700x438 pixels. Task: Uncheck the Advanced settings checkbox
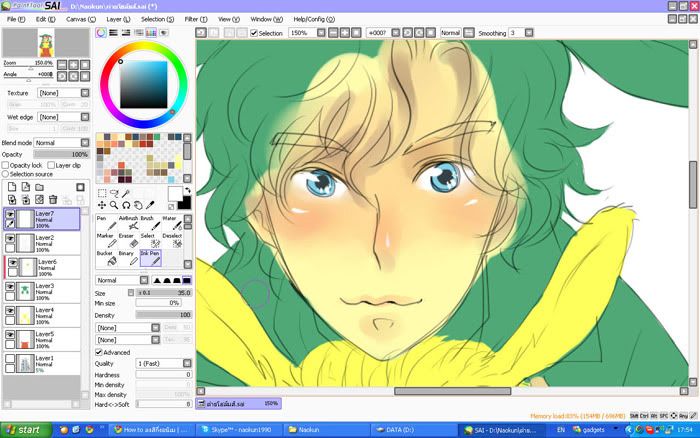pyautogui.click(x=98, y=352)
